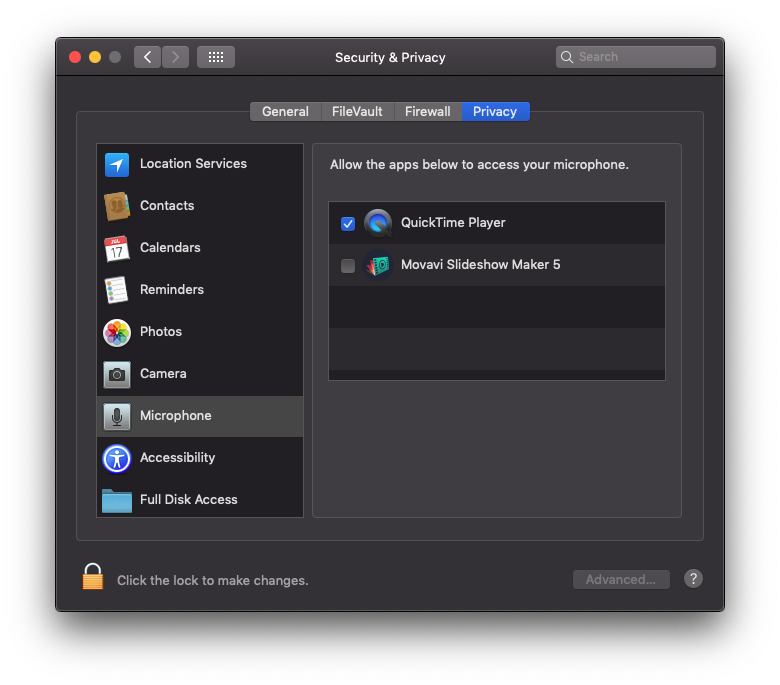
Task: Open Calendars via its calendar icon
Action: pos(117,249)
